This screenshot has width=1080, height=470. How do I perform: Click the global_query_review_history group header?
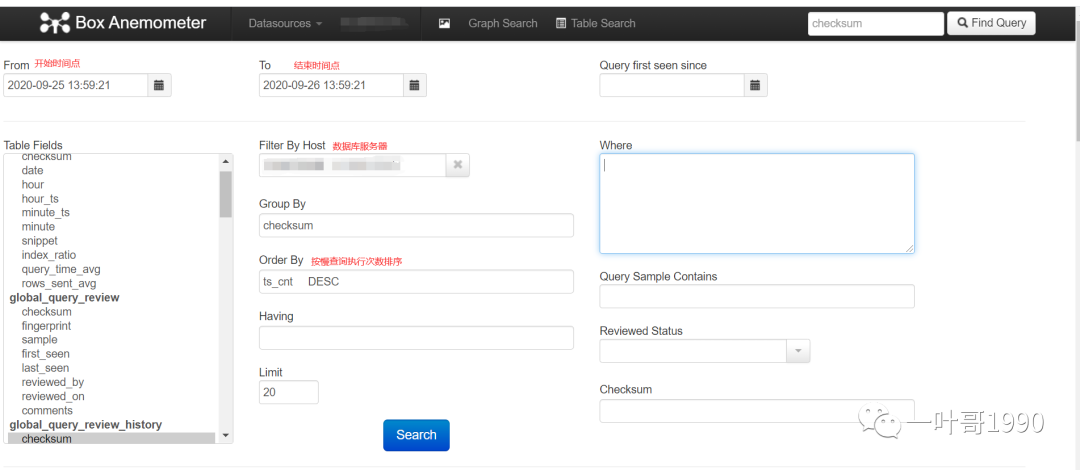click(85, 425)
